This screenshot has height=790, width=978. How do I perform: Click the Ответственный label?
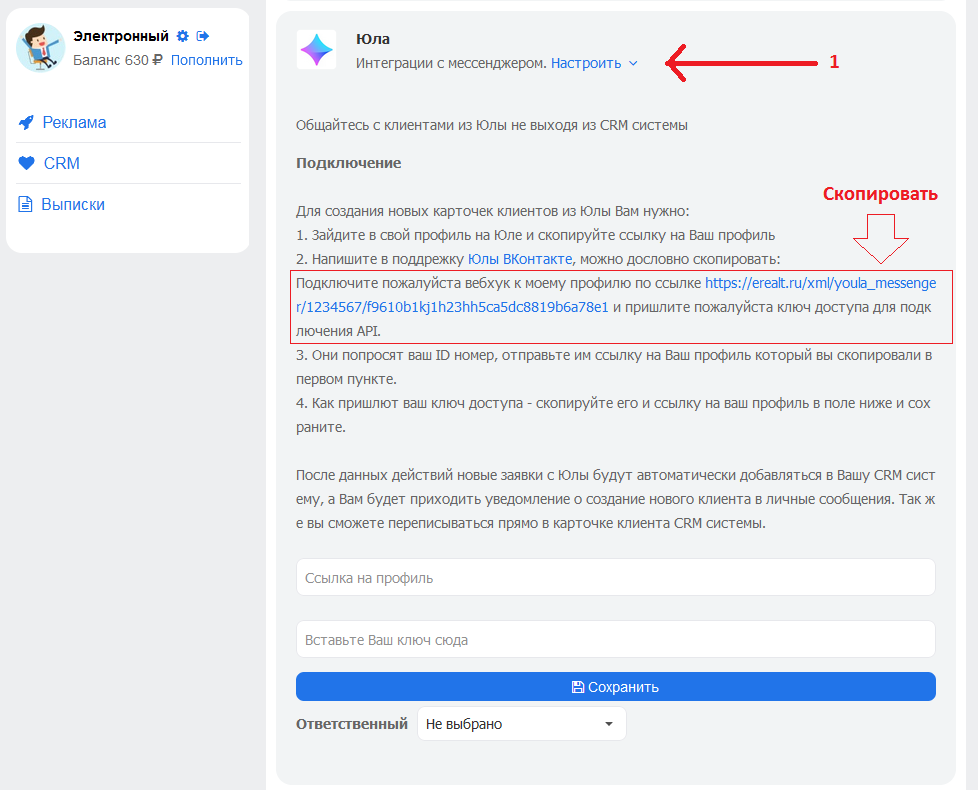(352, 724)
